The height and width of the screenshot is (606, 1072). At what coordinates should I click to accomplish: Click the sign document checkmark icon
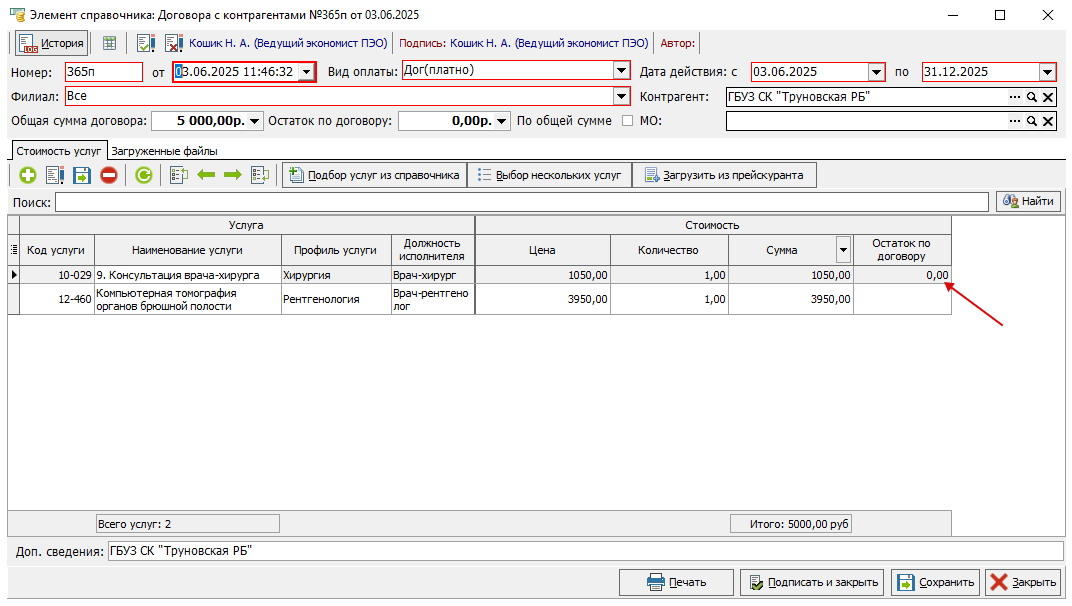pyautogui.click(x=146, y=43)
